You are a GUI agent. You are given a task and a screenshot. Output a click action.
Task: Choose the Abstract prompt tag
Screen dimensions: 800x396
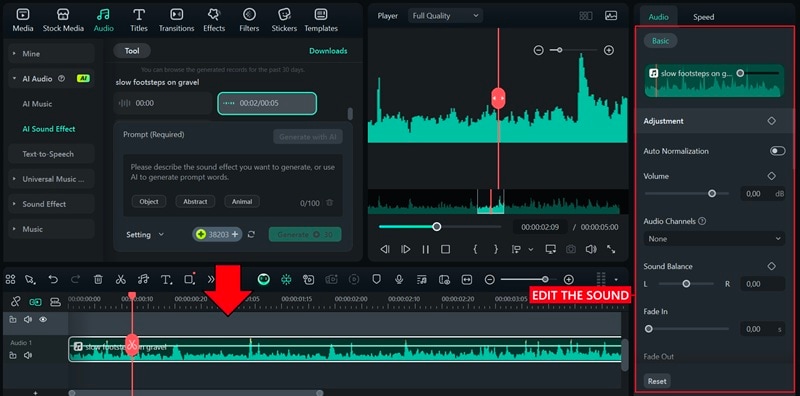(195, 202)
